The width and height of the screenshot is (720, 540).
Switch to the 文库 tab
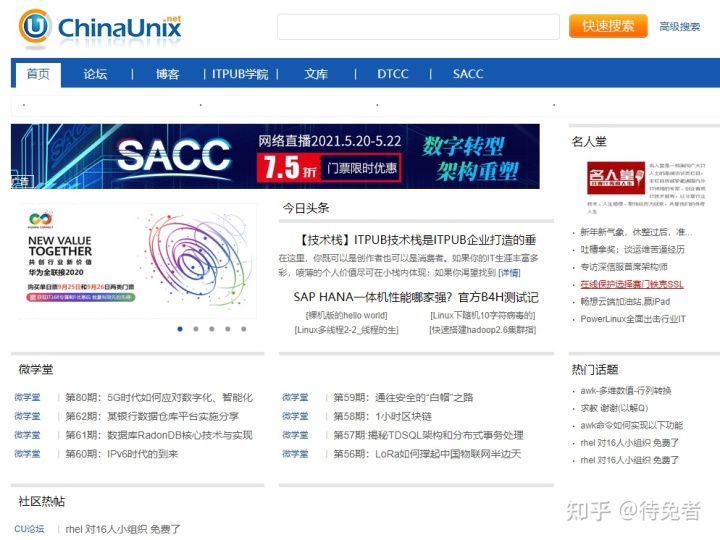(316, 74)
